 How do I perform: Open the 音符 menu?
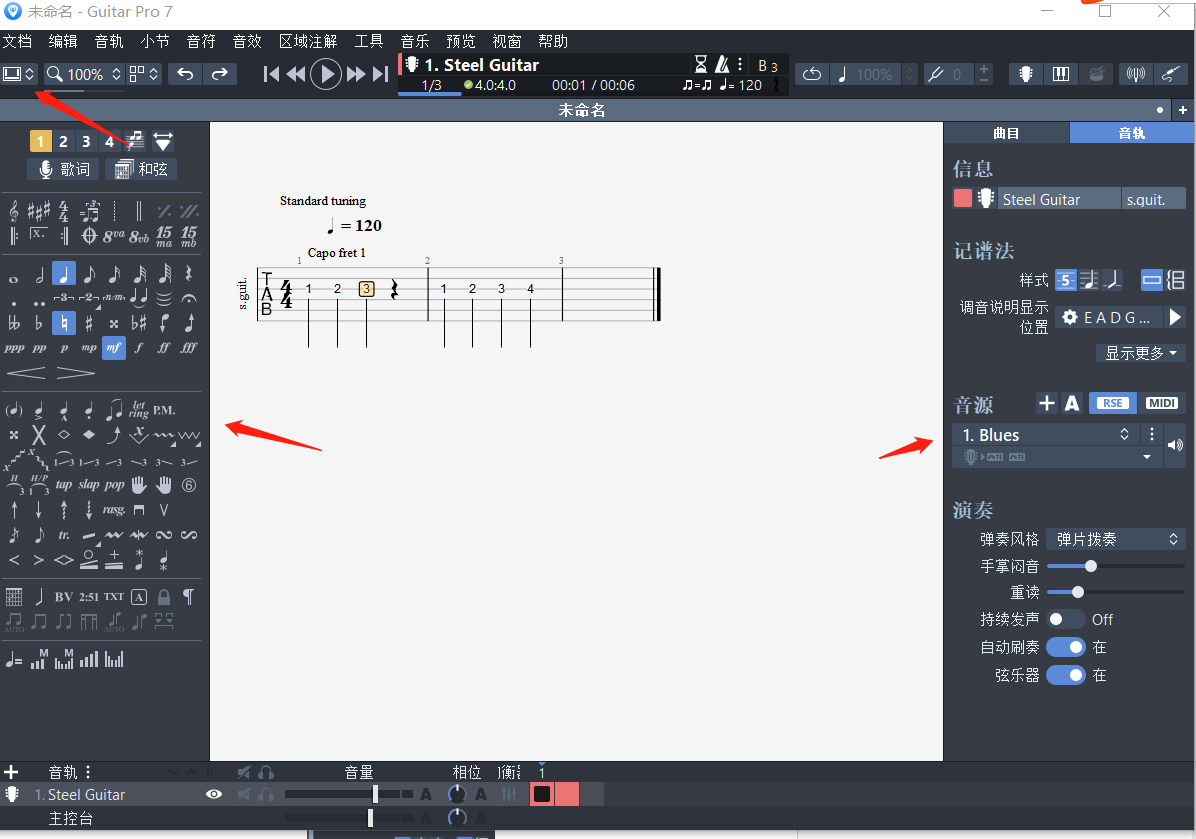point(201,41)
